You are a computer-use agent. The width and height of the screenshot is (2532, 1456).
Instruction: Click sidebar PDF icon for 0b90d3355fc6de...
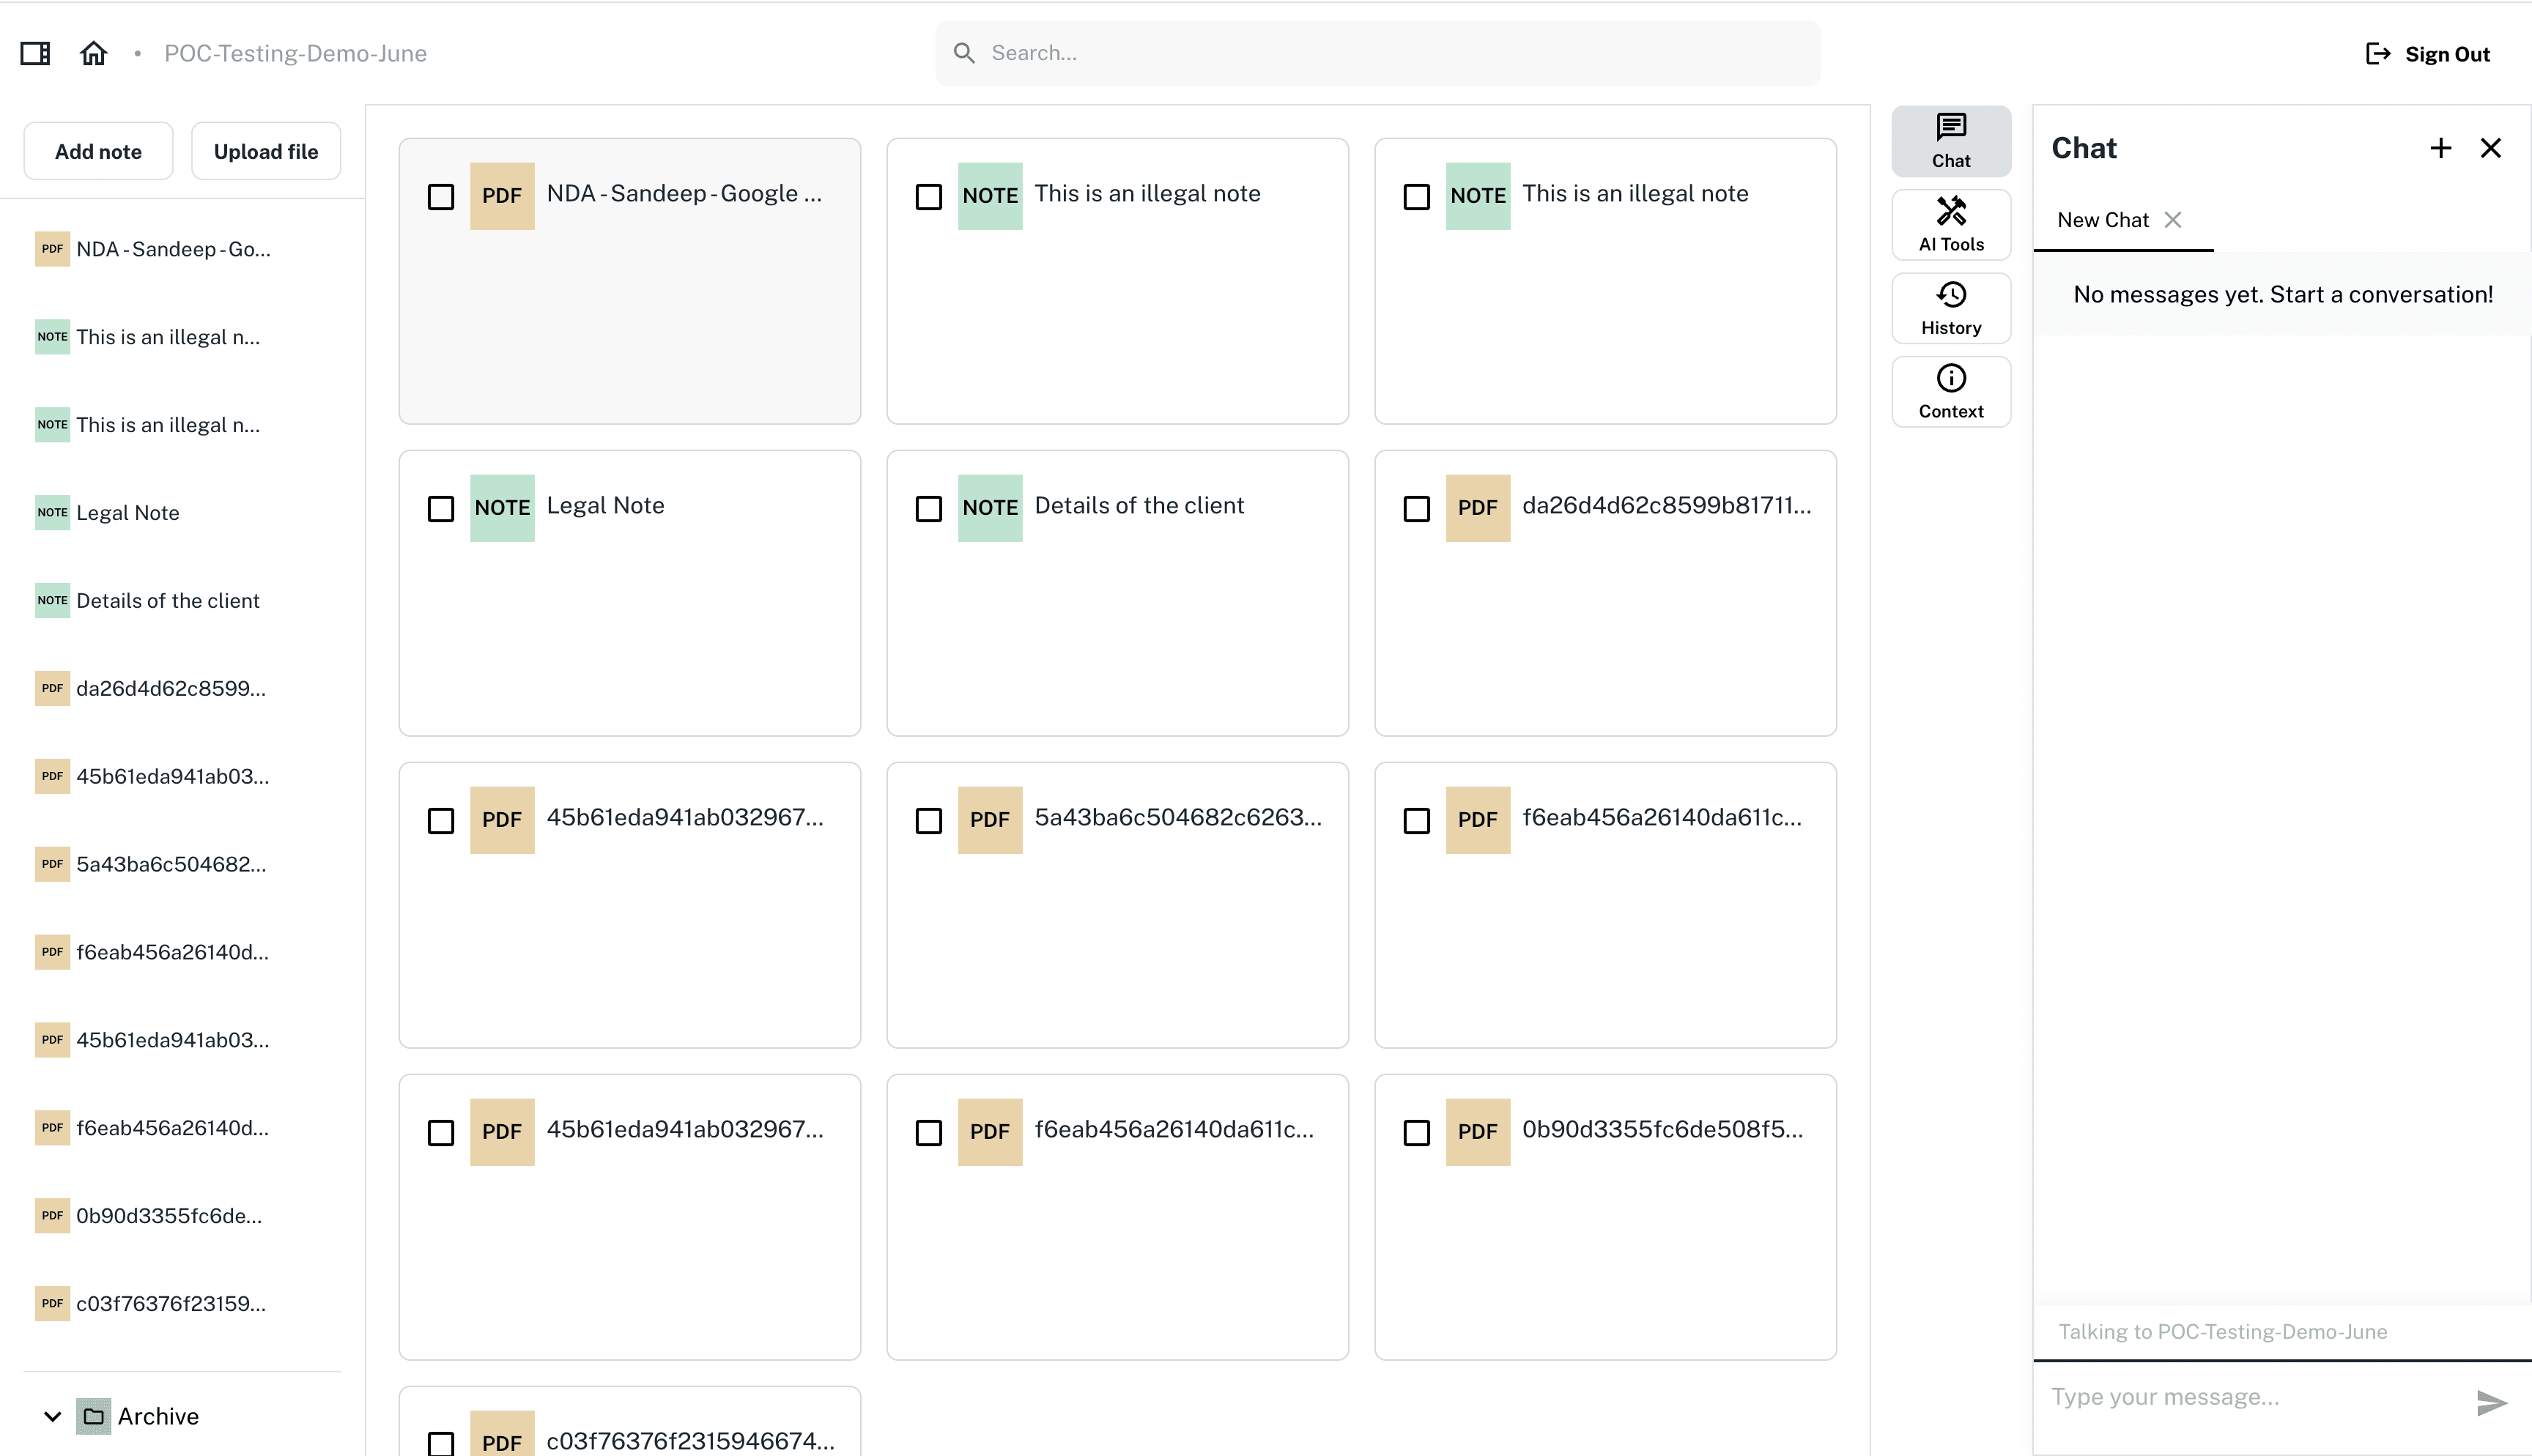(52, 1216)
